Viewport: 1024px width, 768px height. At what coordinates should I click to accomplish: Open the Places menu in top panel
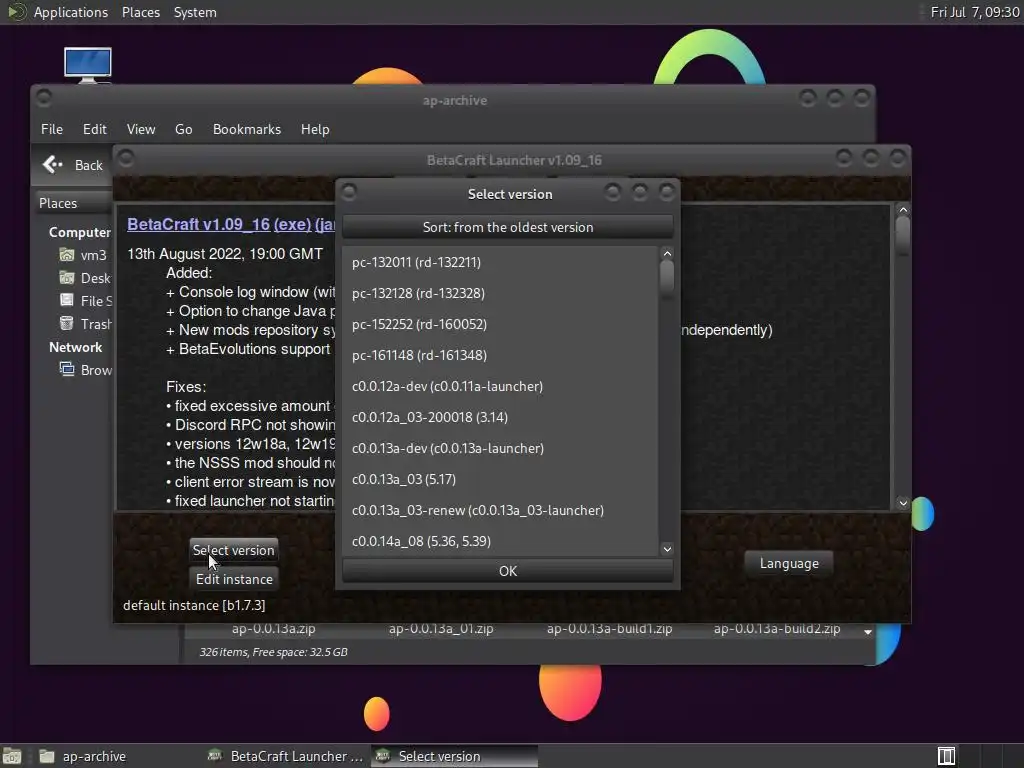coord(140,12)
